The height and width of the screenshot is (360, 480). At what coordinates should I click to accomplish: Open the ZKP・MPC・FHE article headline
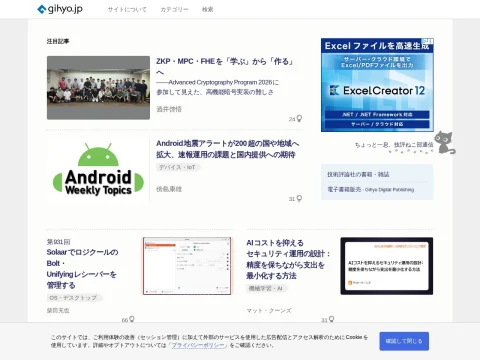coord(225,67)
